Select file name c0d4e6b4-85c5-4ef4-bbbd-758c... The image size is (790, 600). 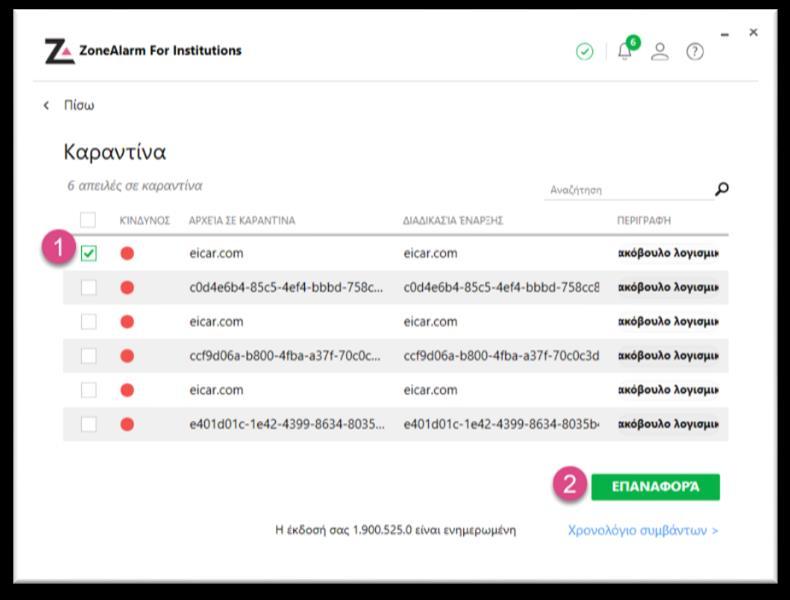[x=286, y=287]
